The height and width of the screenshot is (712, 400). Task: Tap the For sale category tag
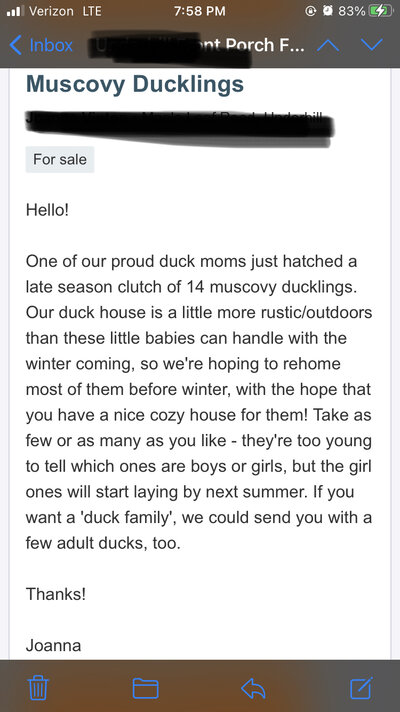pos(60,159)
